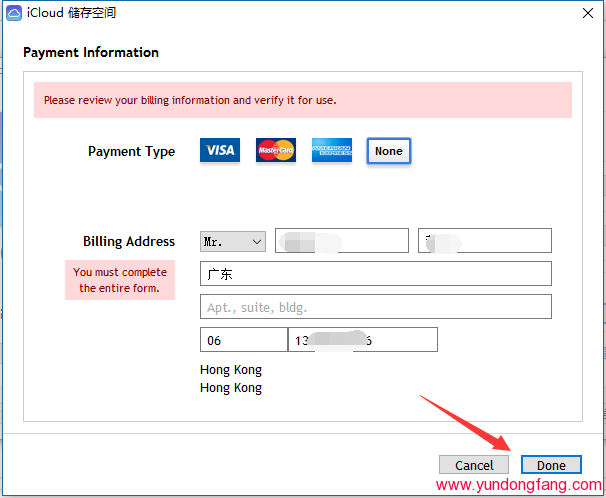Select Visa as payment type
The image size is (606, 498).
coord(220,151)
